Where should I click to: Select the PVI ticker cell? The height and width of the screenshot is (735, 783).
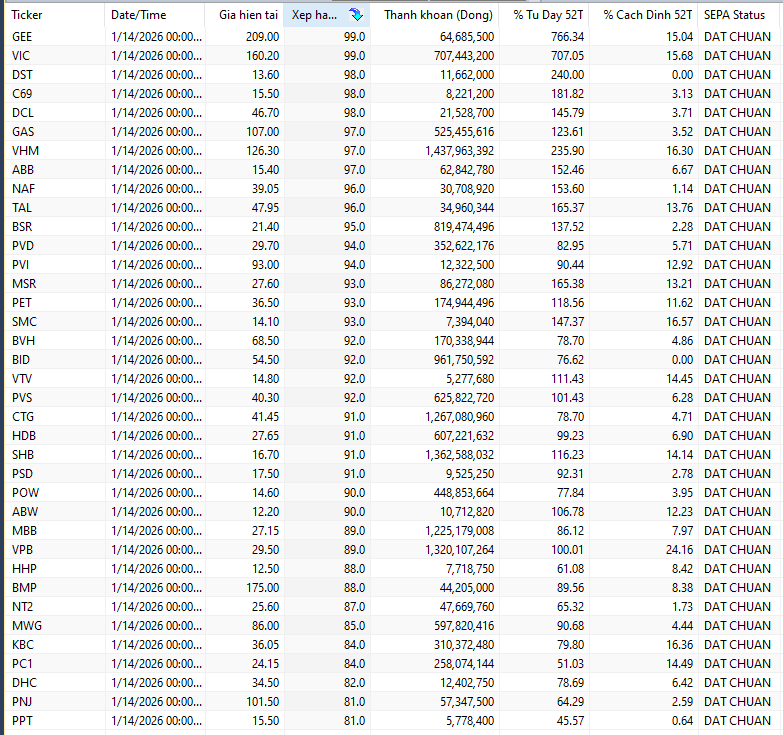coord(20,264)
